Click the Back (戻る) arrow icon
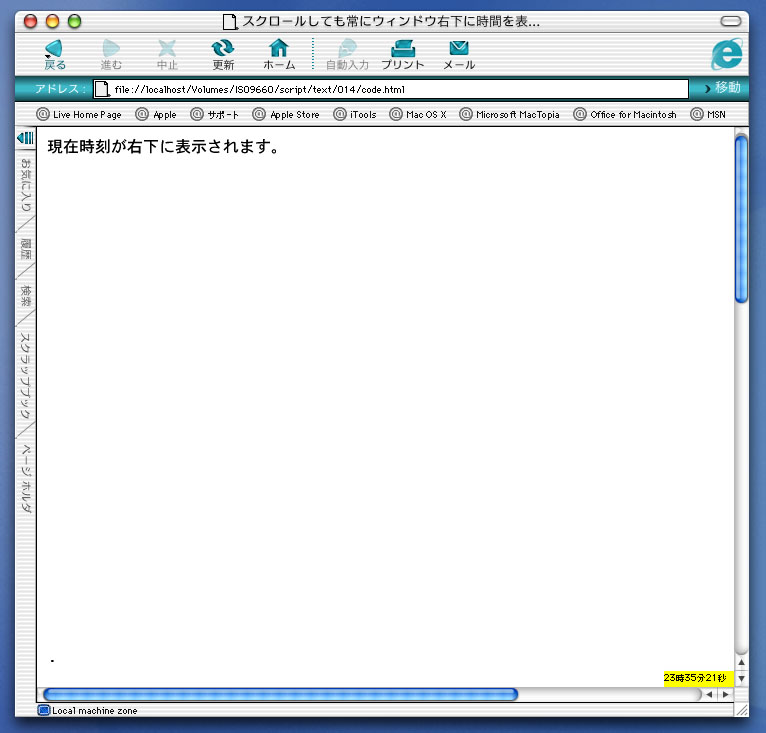Image resolution: width=766 pixels, height=733 pixels. pos(54,48)
